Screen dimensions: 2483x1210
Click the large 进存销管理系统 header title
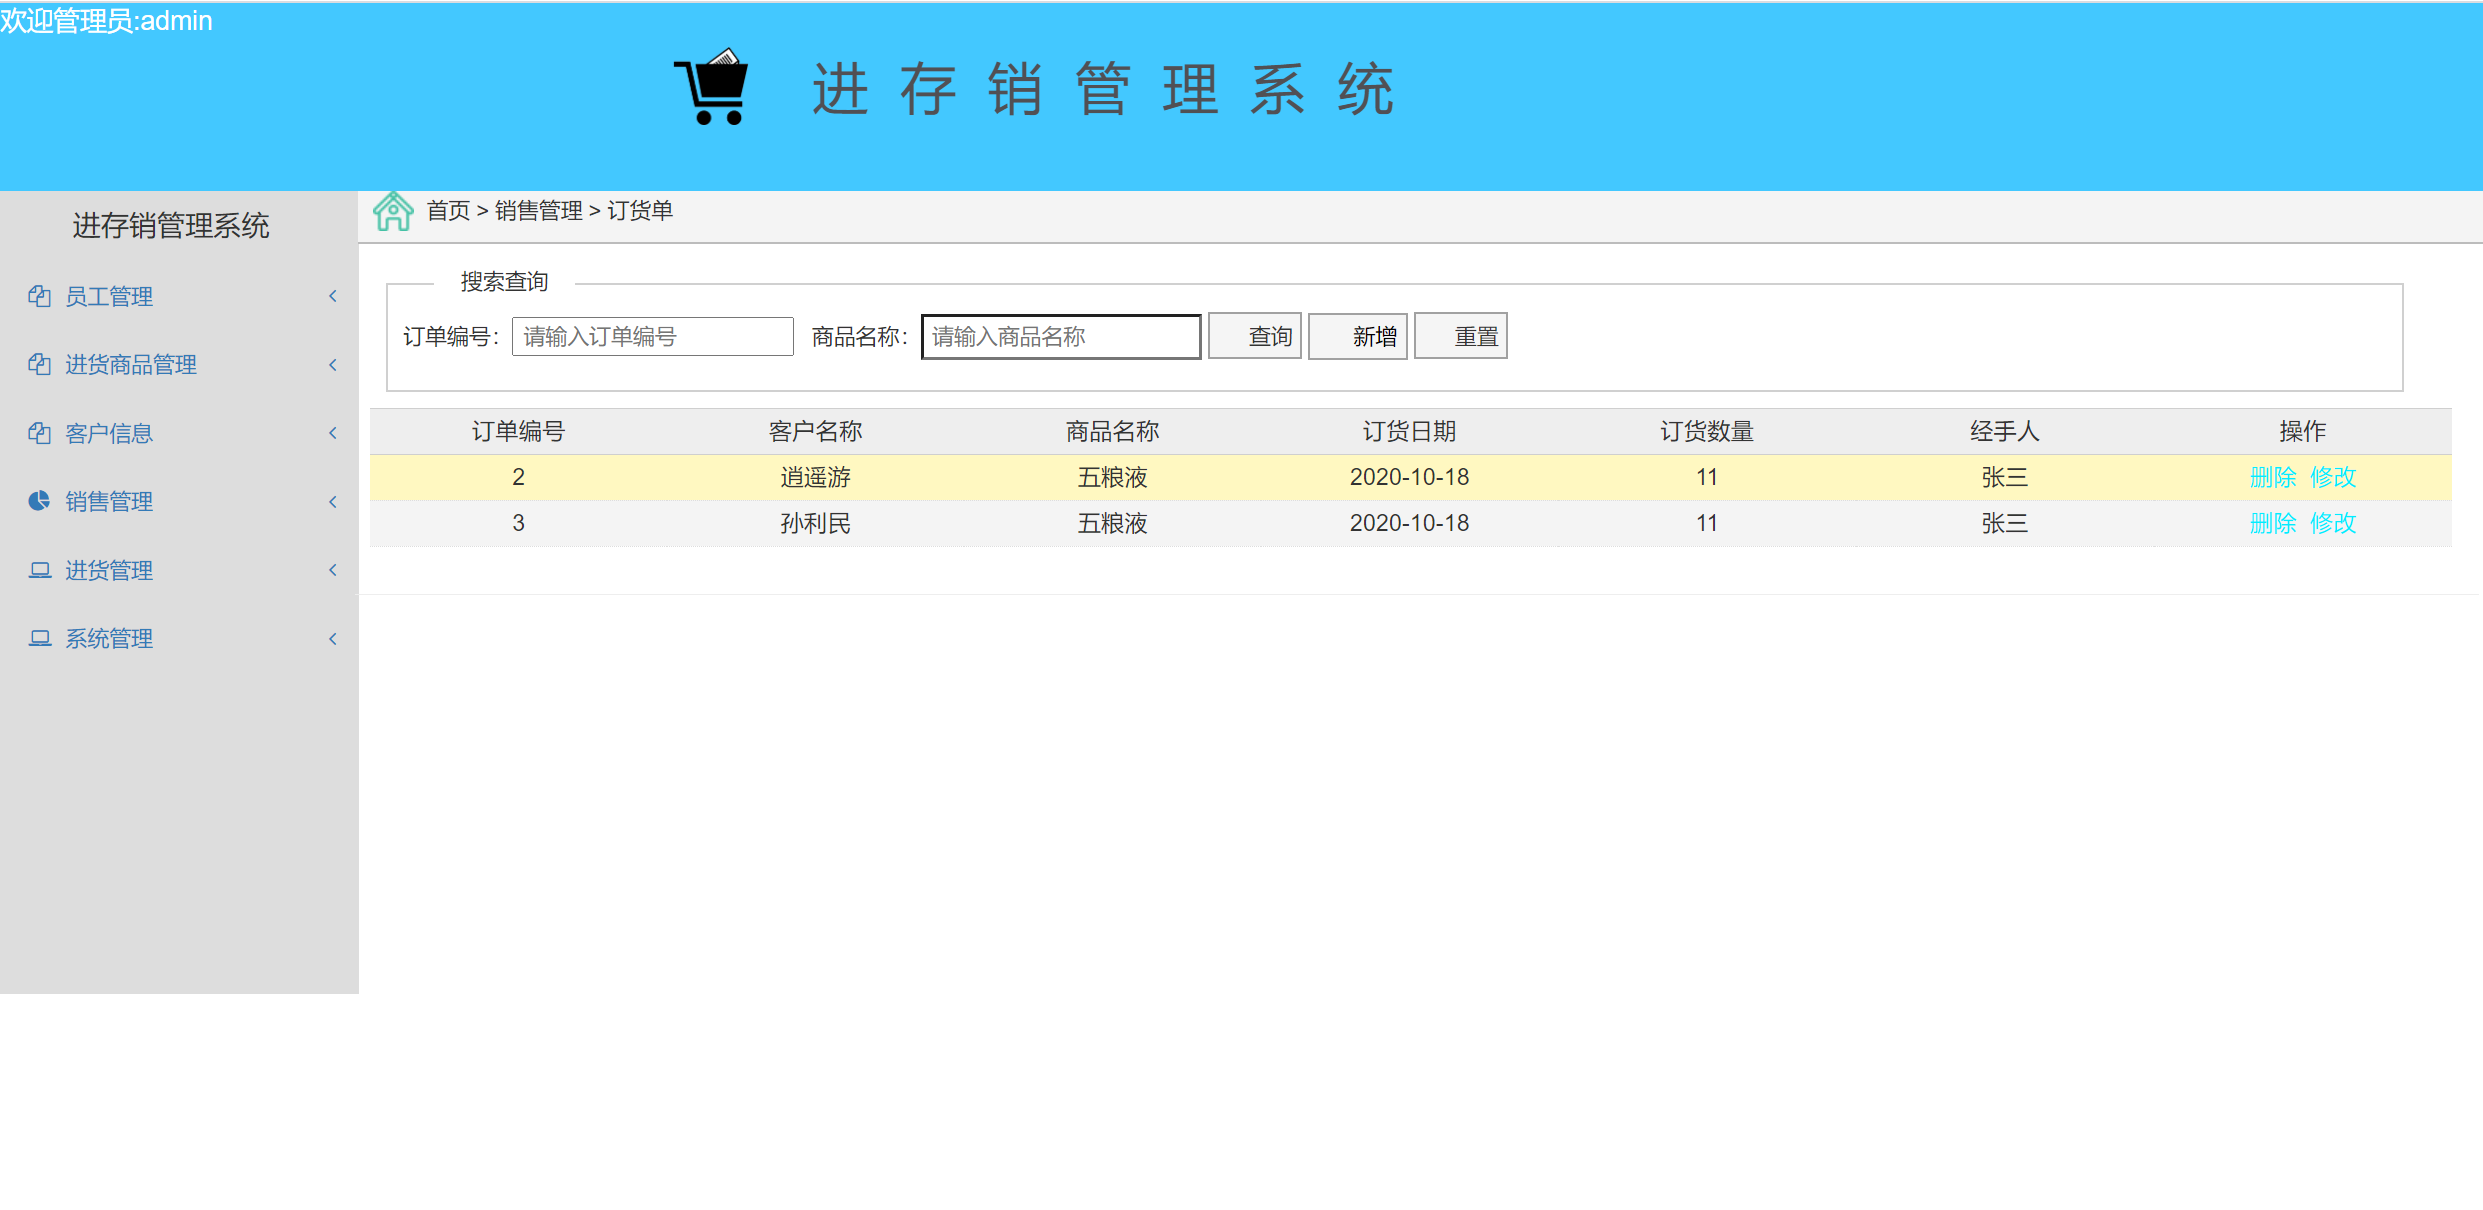point(1102,89)
